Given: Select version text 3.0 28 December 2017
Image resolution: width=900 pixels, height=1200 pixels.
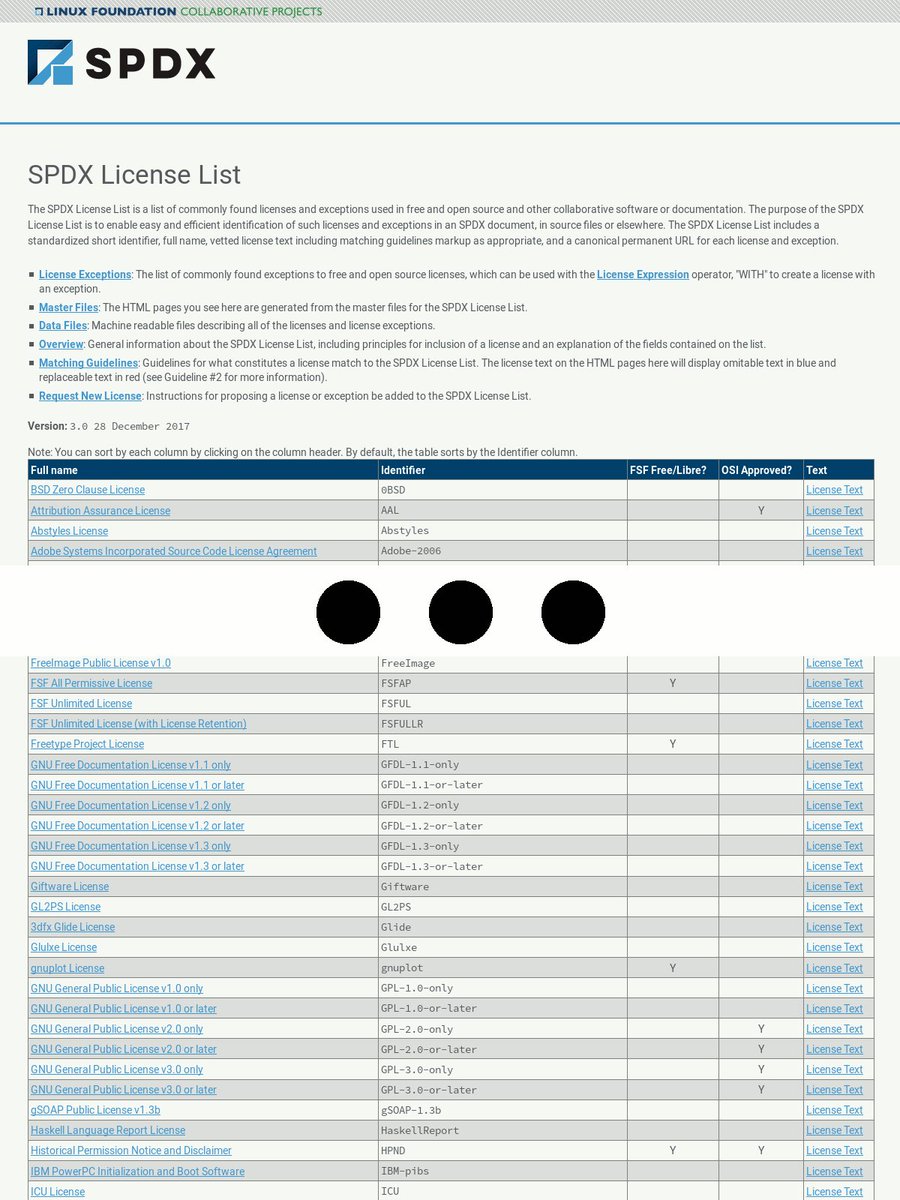Looking at the screenshot, I should pyautogui.click(x=130, y=426).
